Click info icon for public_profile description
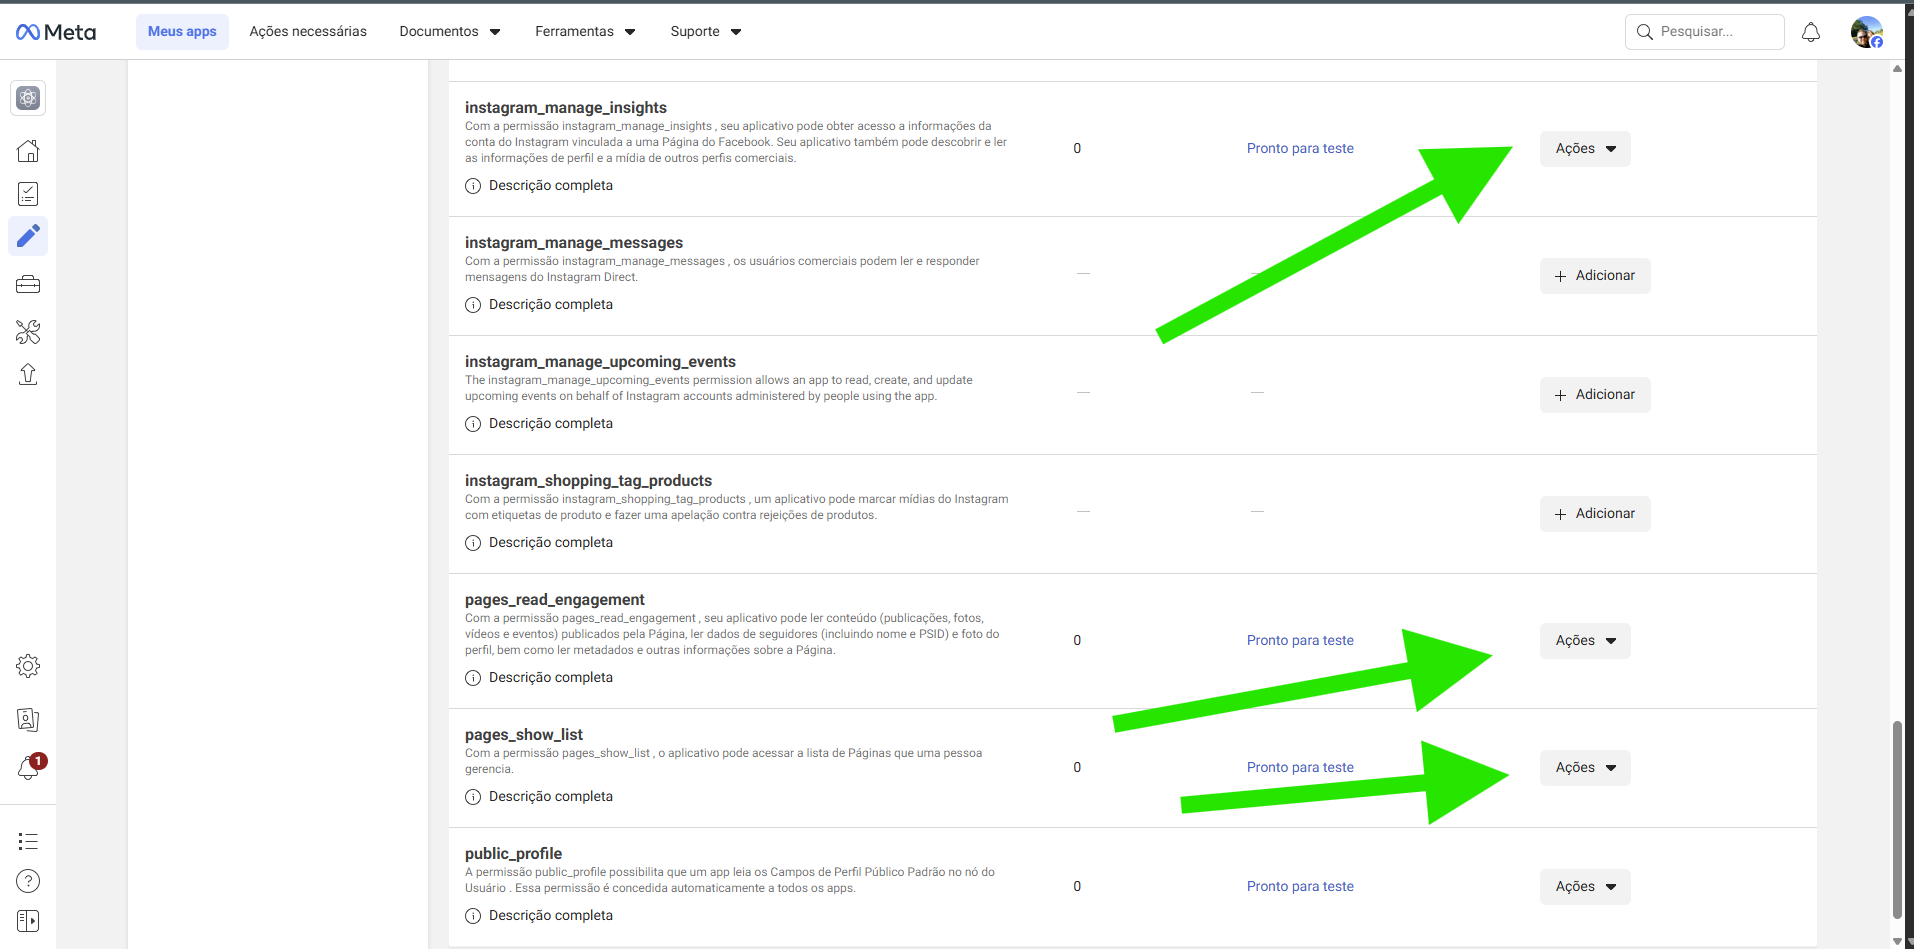1914x949 pixels. (473, 916)
